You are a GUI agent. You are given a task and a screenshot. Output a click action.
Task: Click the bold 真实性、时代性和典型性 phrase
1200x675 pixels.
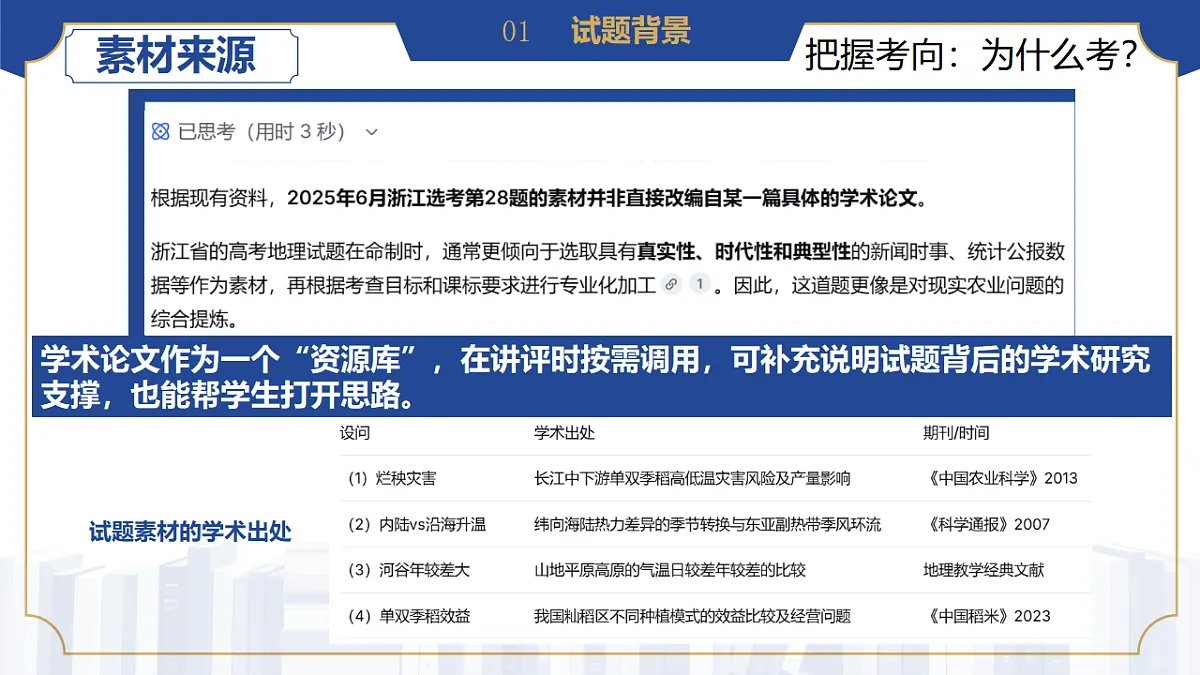(x=744, y=251)
